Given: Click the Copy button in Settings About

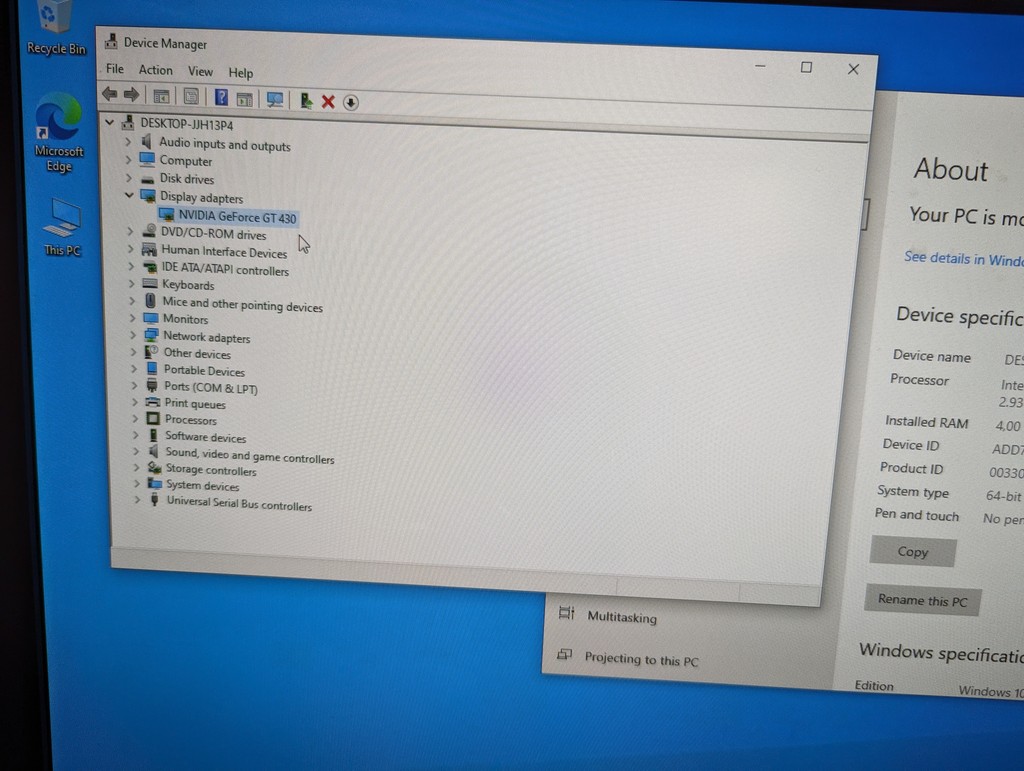Looking at the screenshot, I should pos(912,552).
